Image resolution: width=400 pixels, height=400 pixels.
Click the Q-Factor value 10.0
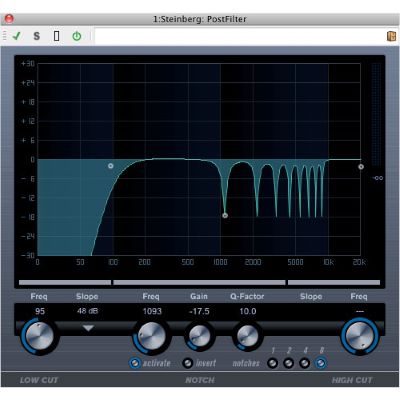click(248, 311)
